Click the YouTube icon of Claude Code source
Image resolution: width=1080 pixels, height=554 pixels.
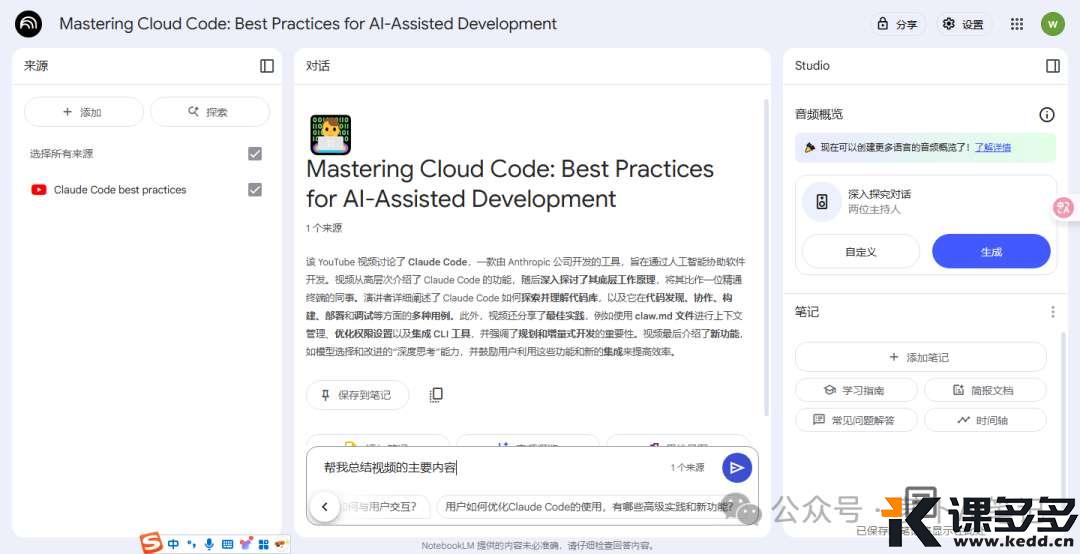click(39, 189)
